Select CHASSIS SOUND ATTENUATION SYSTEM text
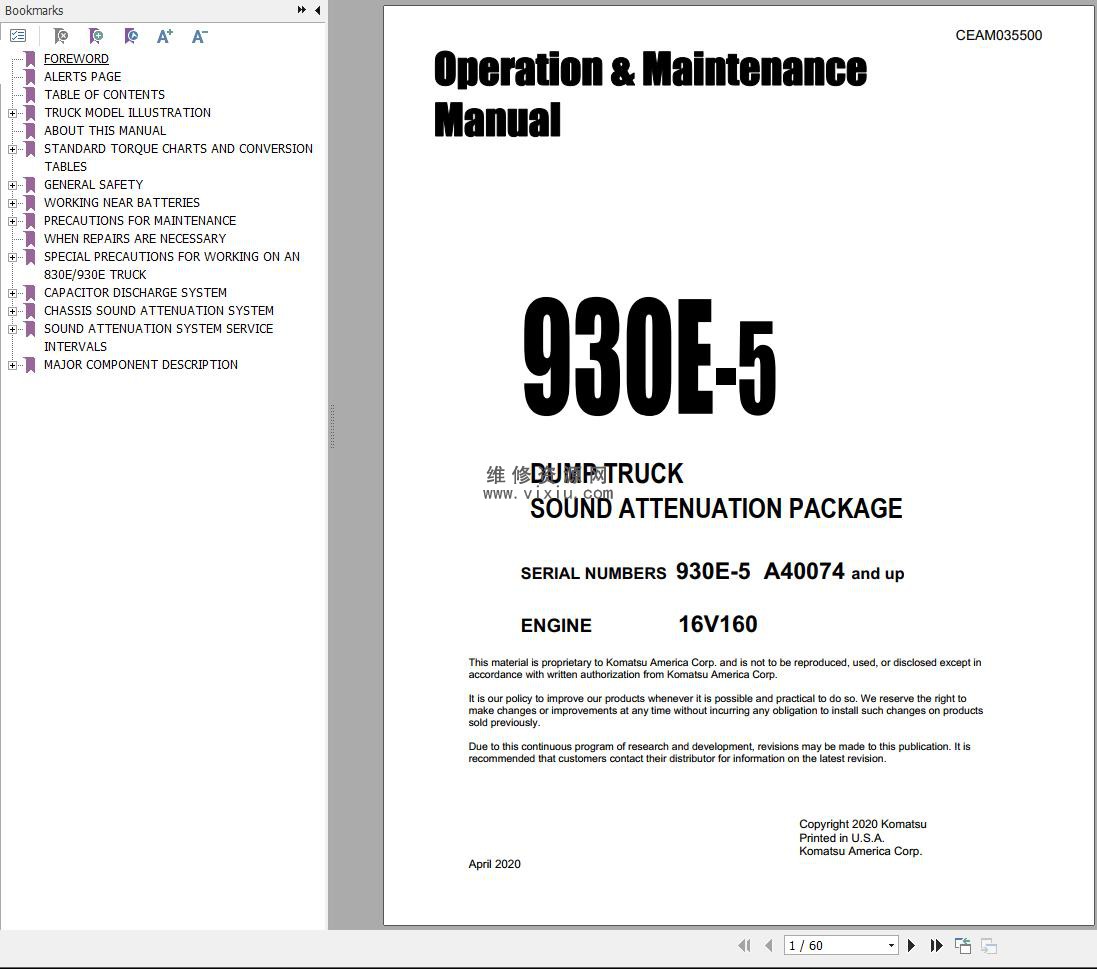 [x=159, y=311]
